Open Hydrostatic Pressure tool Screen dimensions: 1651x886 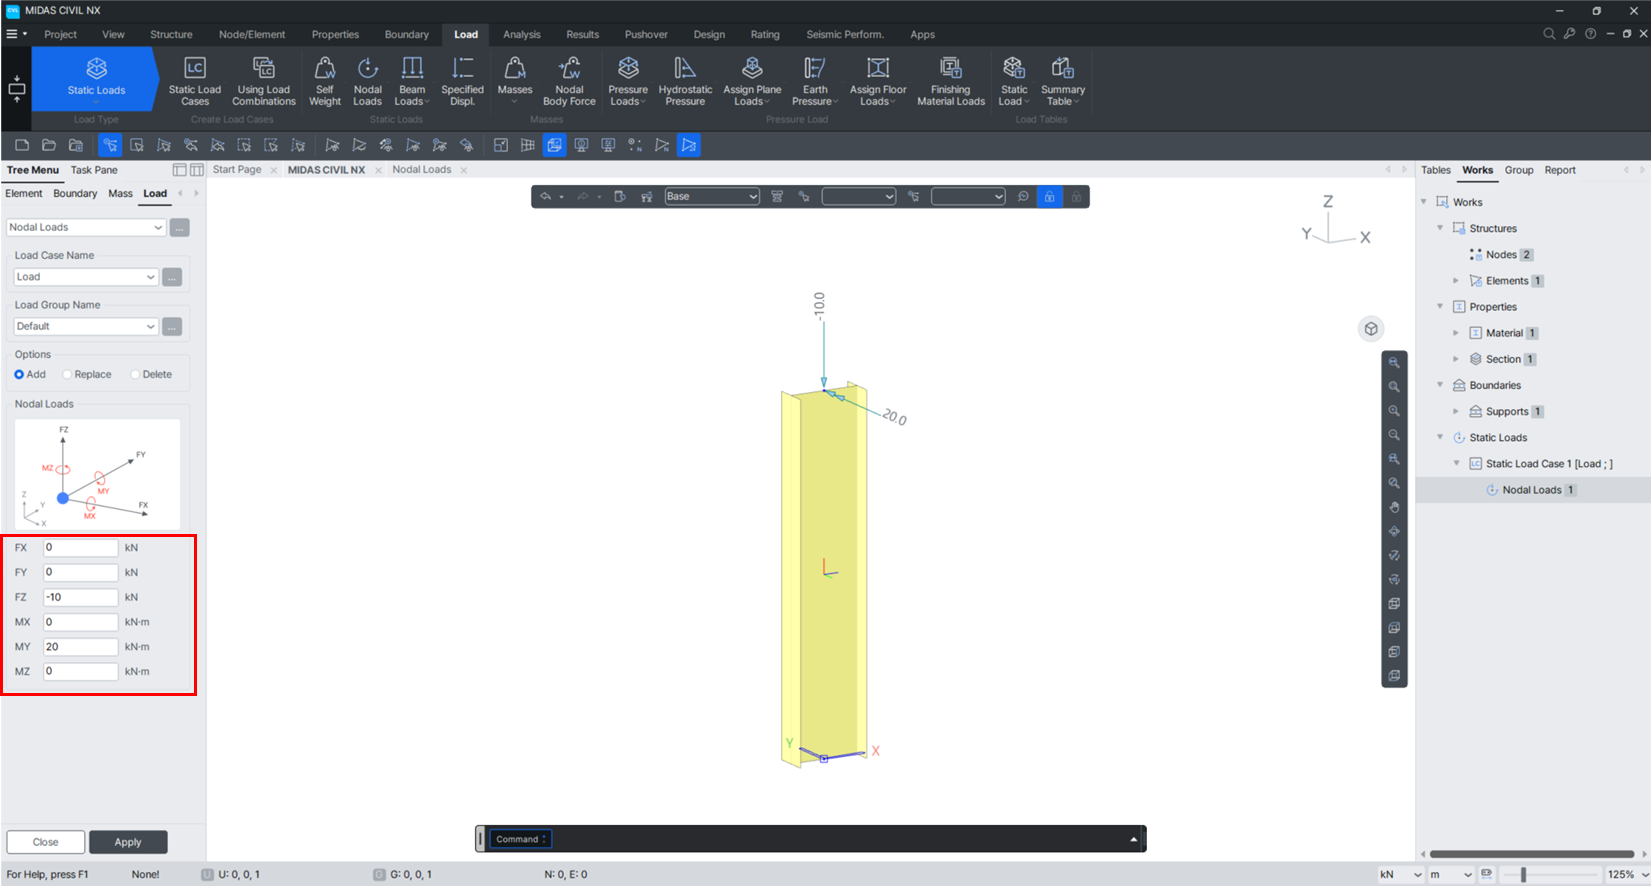pos(685,80)
